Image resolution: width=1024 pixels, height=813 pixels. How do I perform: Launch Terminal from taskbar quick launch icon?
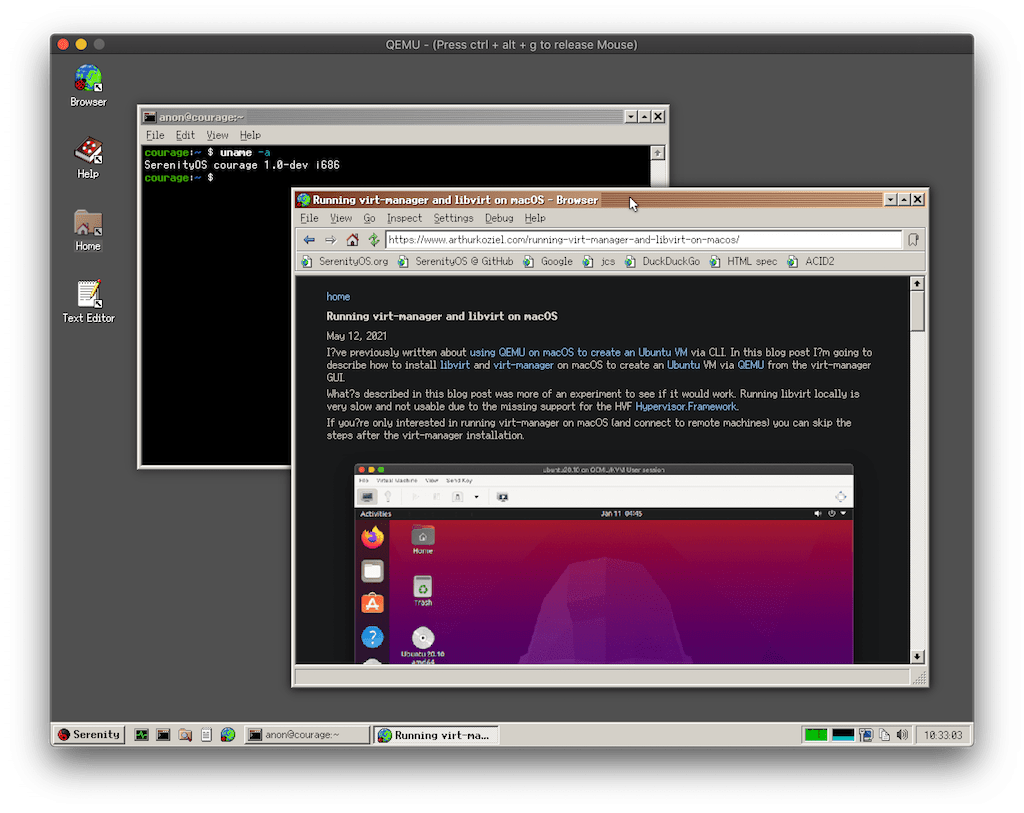point(163,735)
